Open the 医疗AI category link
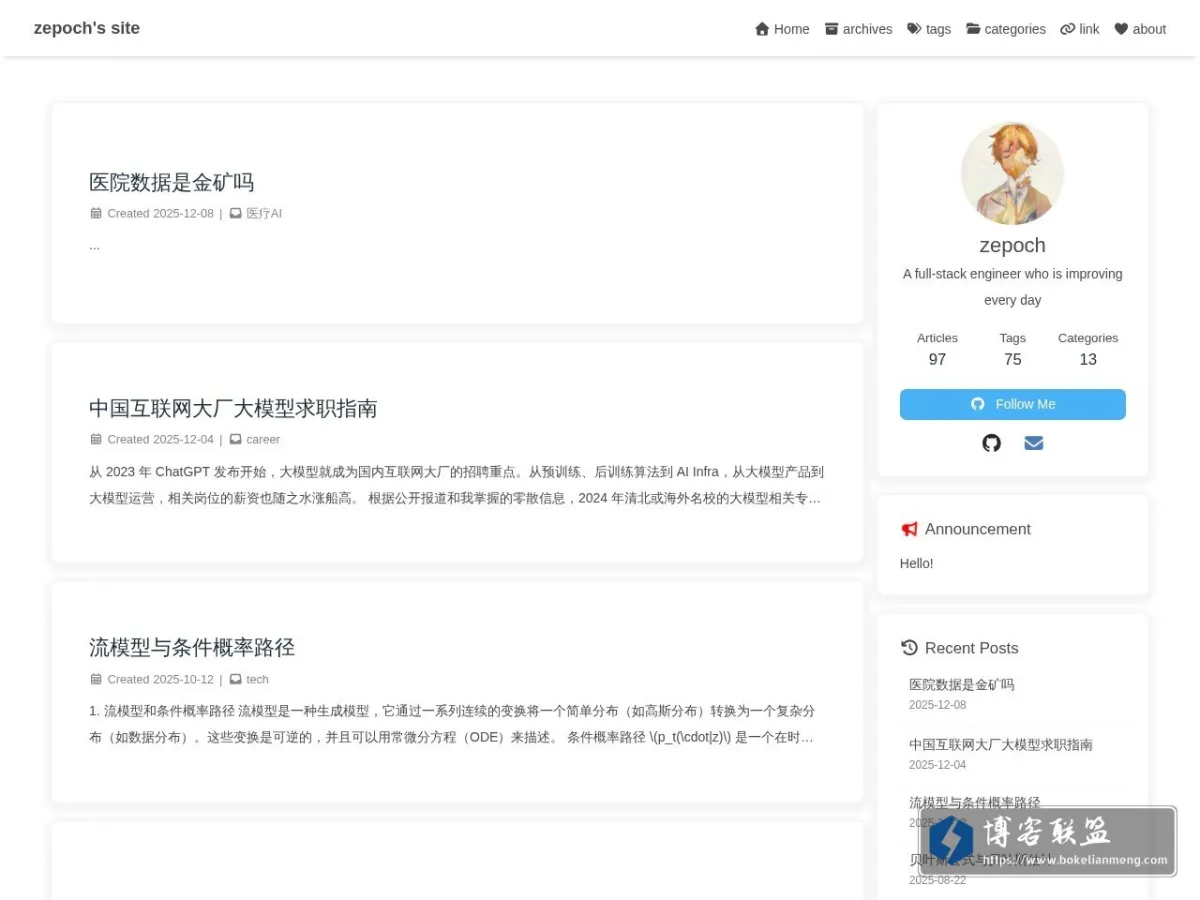Viewport: 1200px width, 900px height. coord(264,213)
